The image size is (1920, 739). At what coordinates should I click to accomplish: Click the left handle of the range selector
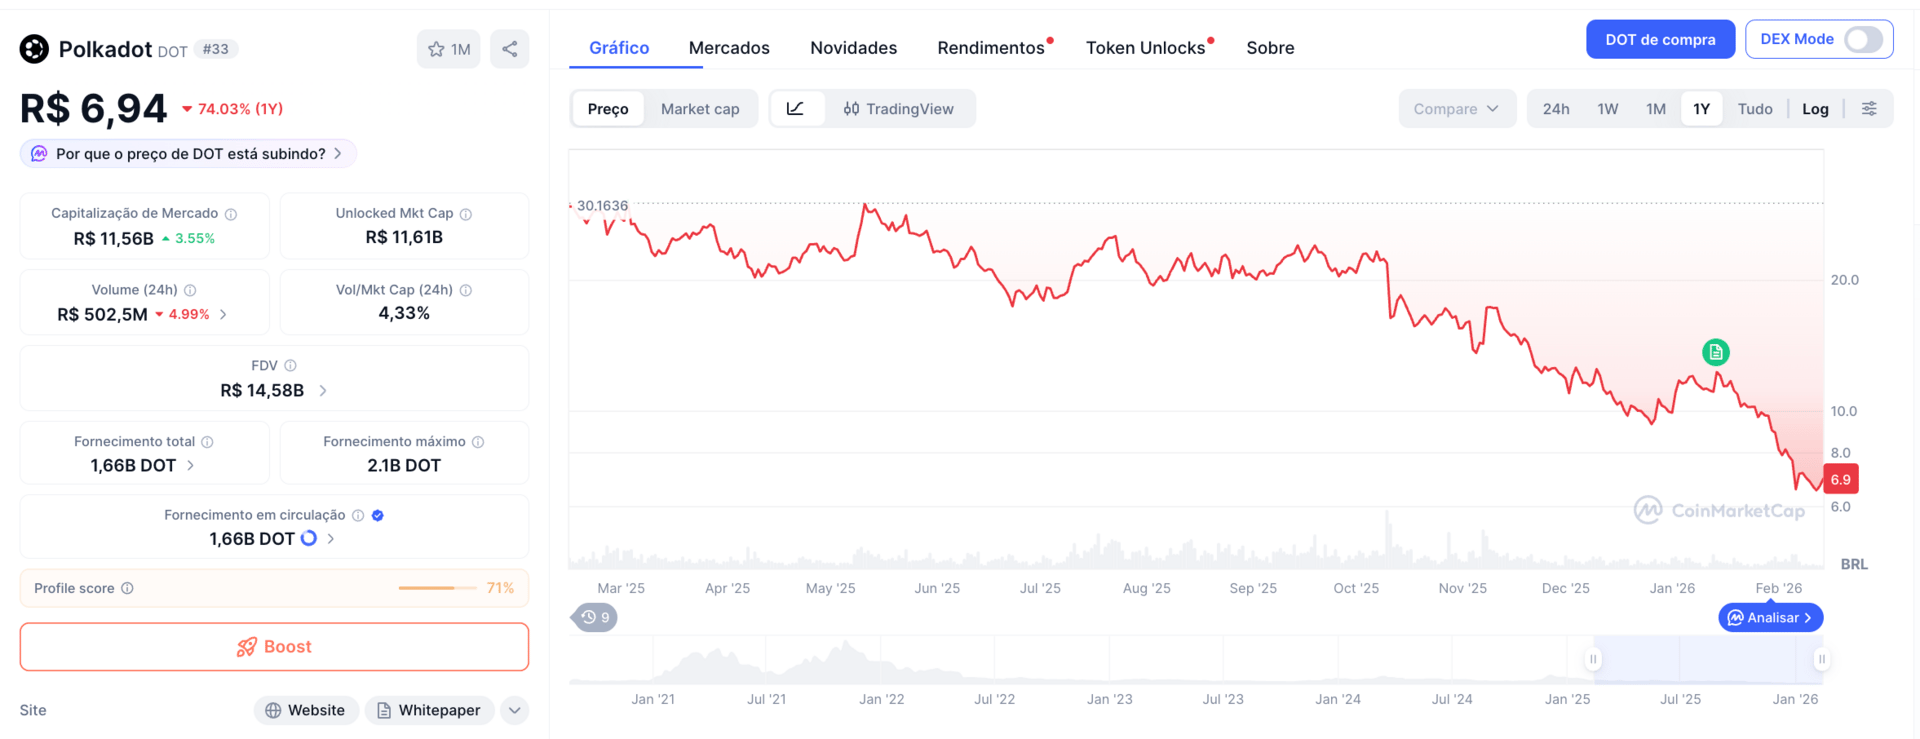(x=1593, y=660)
